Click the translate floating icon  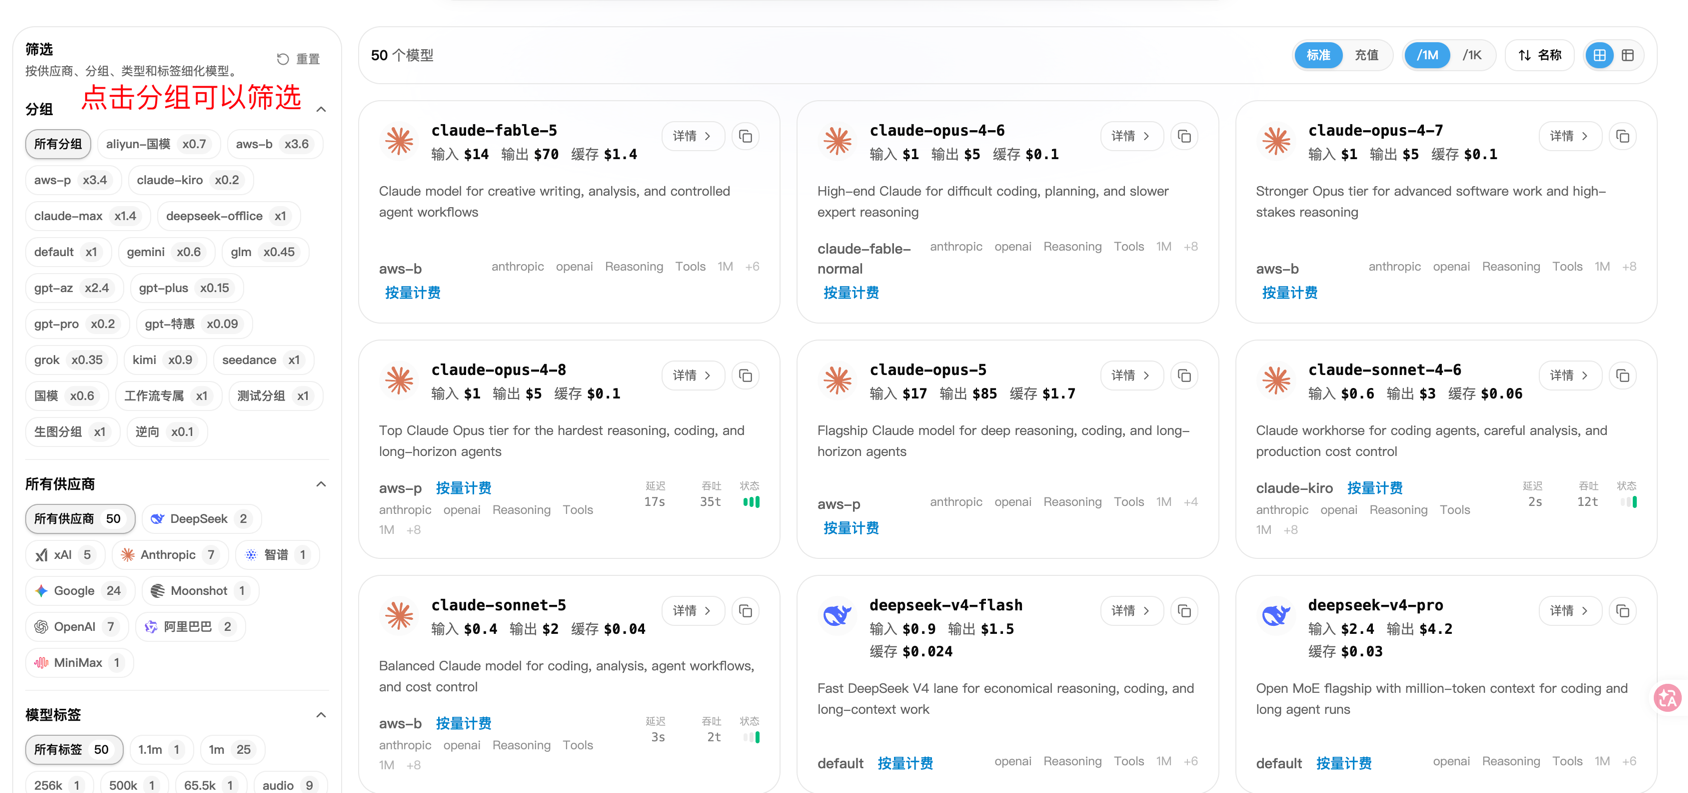[1667, 698]
